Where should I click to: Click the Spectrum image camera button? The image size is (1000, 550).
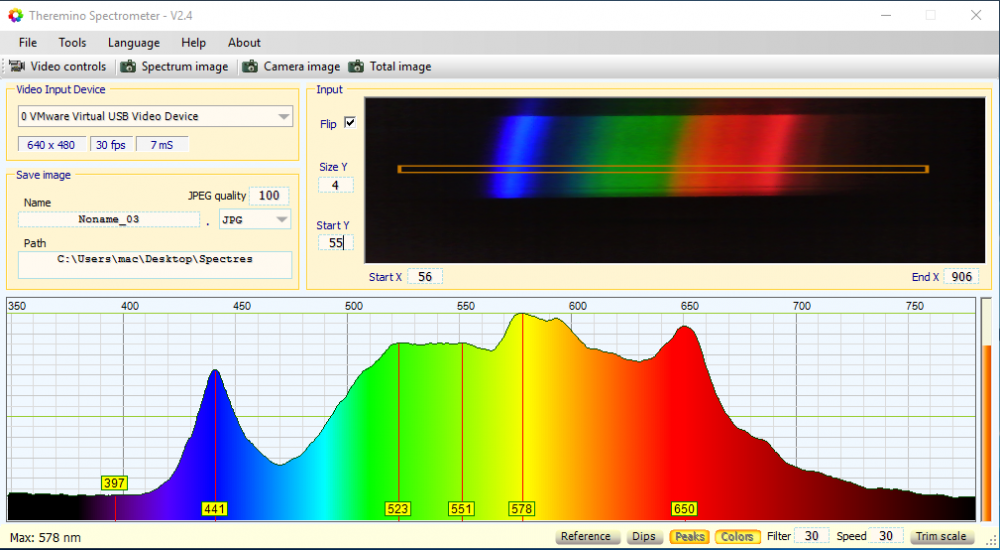point(174,66)
